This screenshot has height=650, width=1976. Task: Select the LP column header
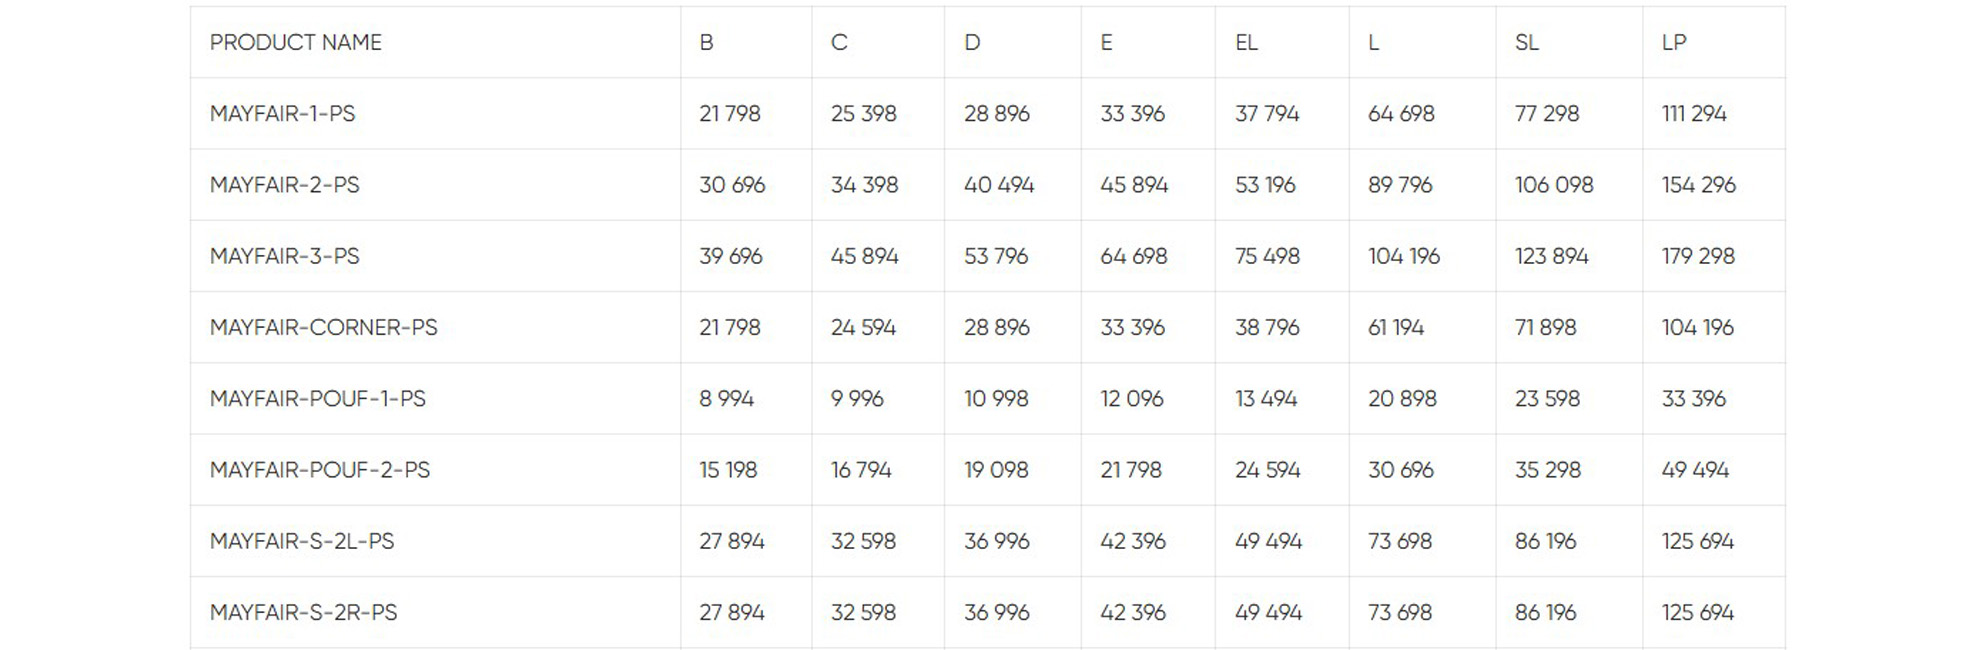click(x=1674, y=42)
